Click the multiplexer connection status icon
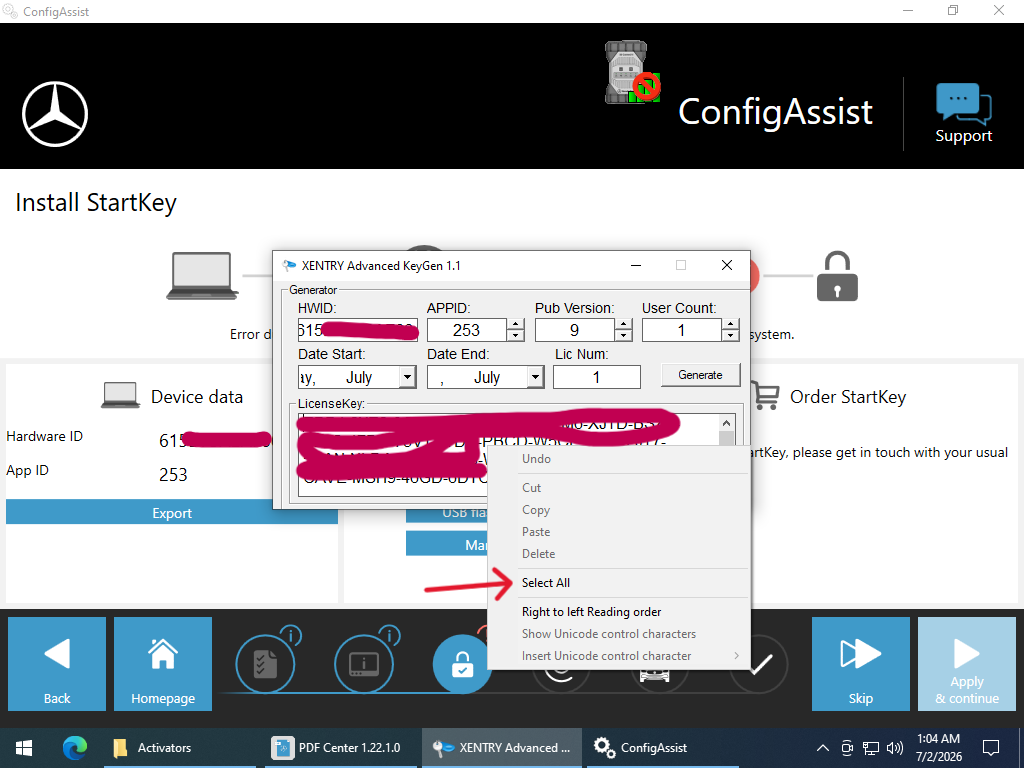 (632, 72)
